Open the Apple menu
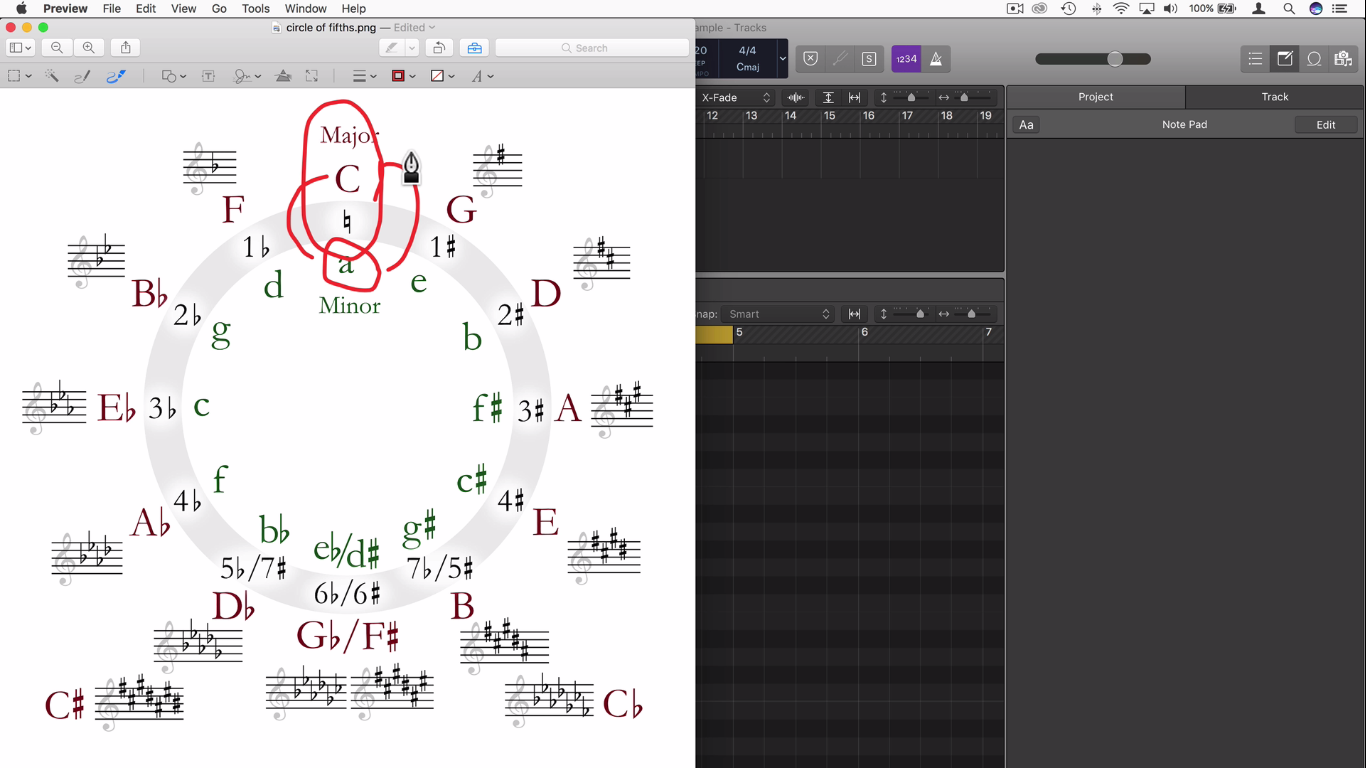Viewport: 1366px width, 768px height. pos(21,8)
